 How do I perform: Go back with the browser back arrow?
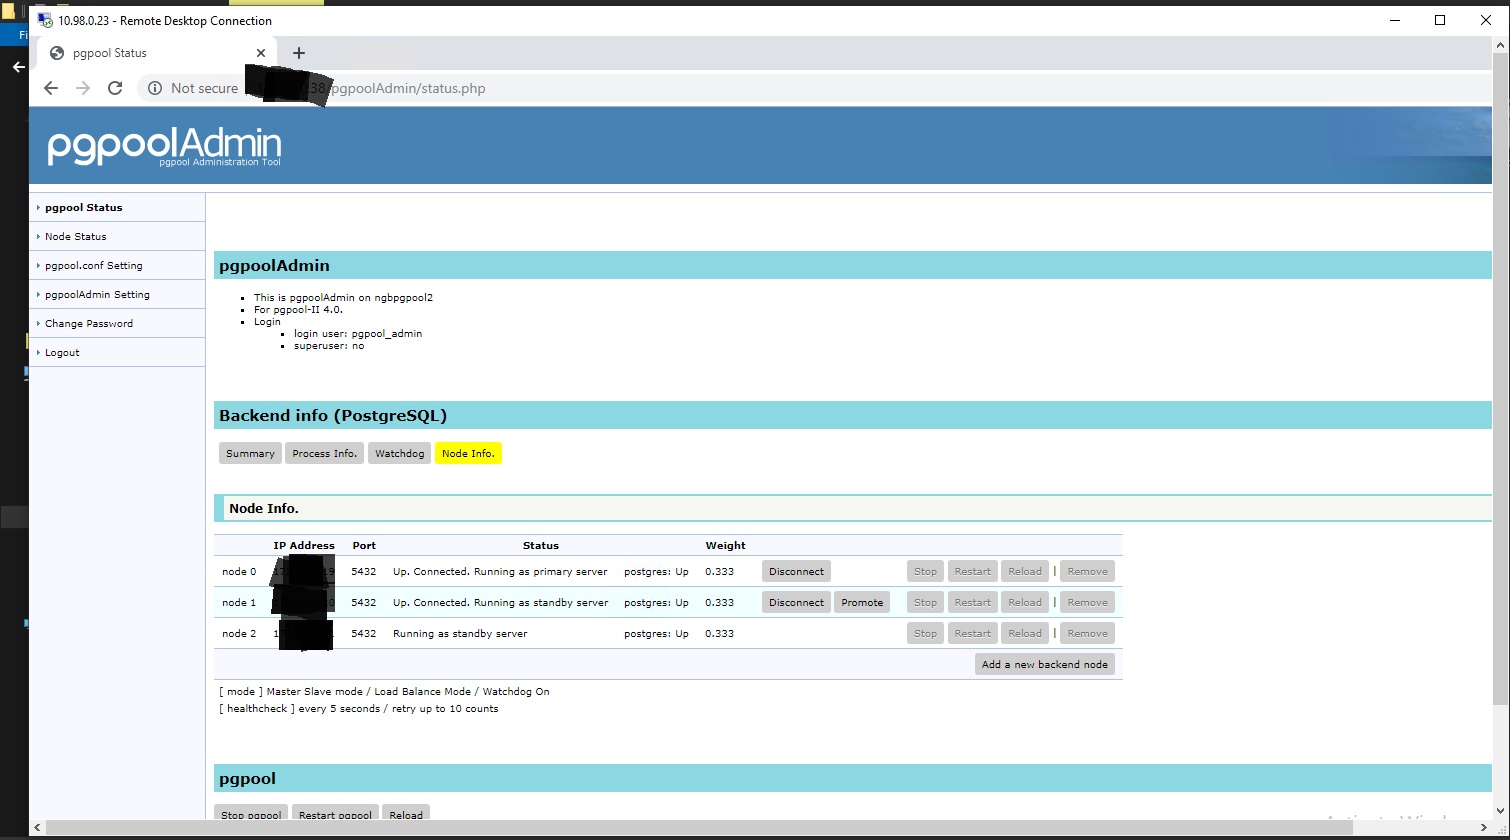coord(51,88)
